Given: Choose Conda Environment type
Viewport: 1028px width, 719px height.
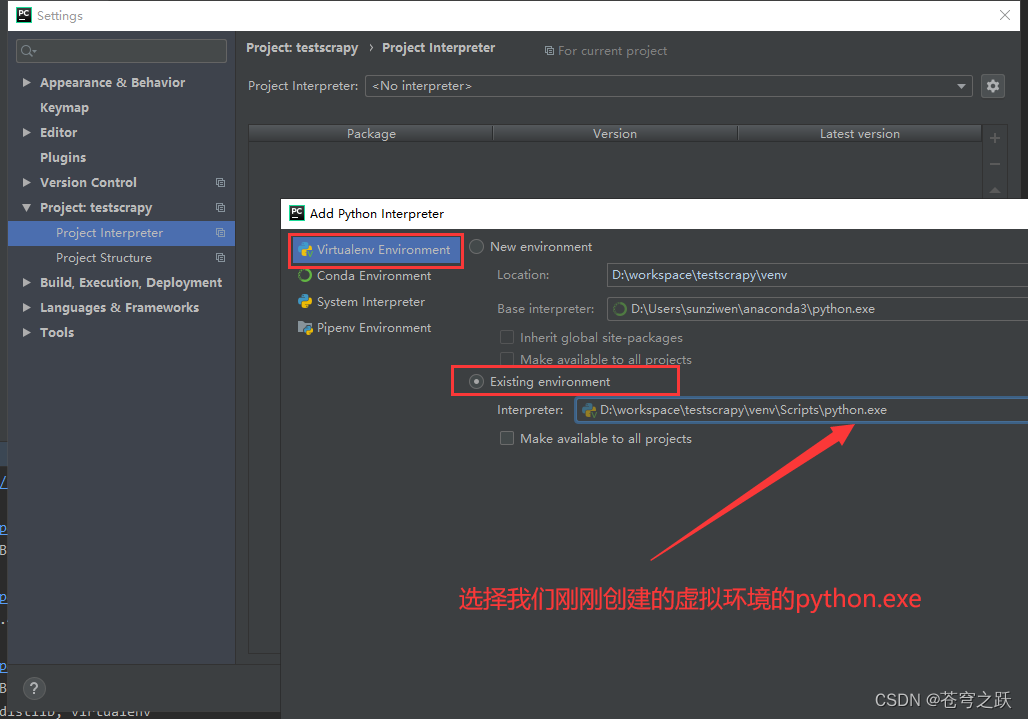Looking at the screenshot, I should click(374, 275).
